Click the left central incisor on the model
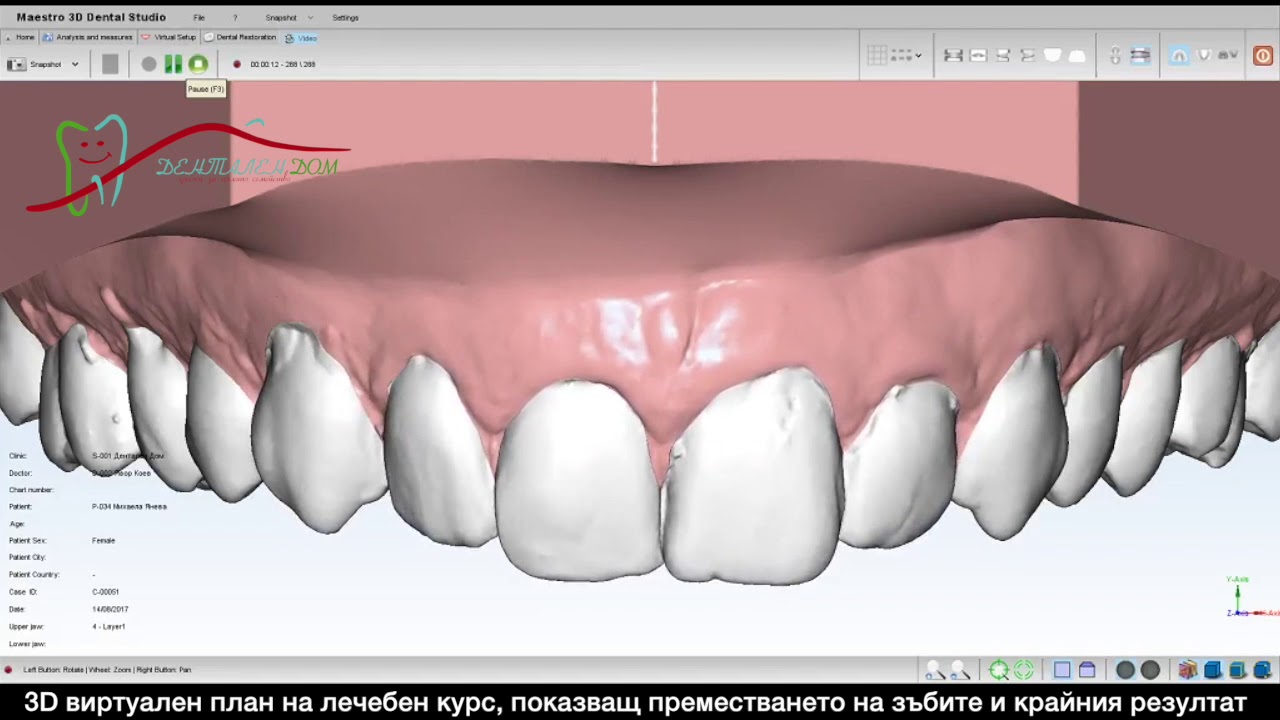1280x720 pixels. (578, 480)
